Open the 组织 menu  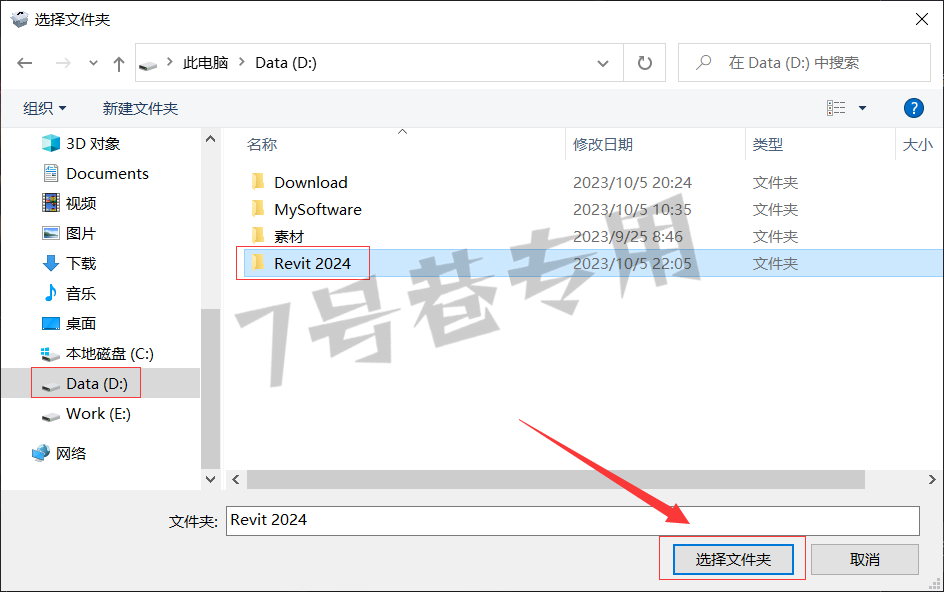click(45, 108)
